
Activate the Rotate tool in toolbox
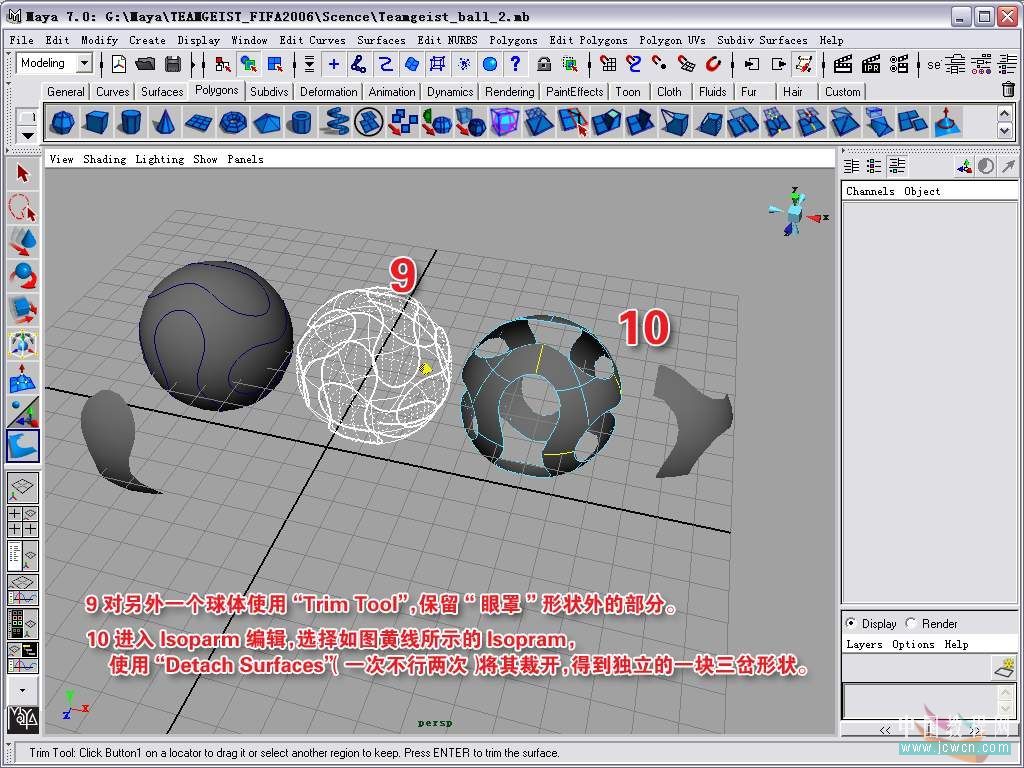coord(23,276)
